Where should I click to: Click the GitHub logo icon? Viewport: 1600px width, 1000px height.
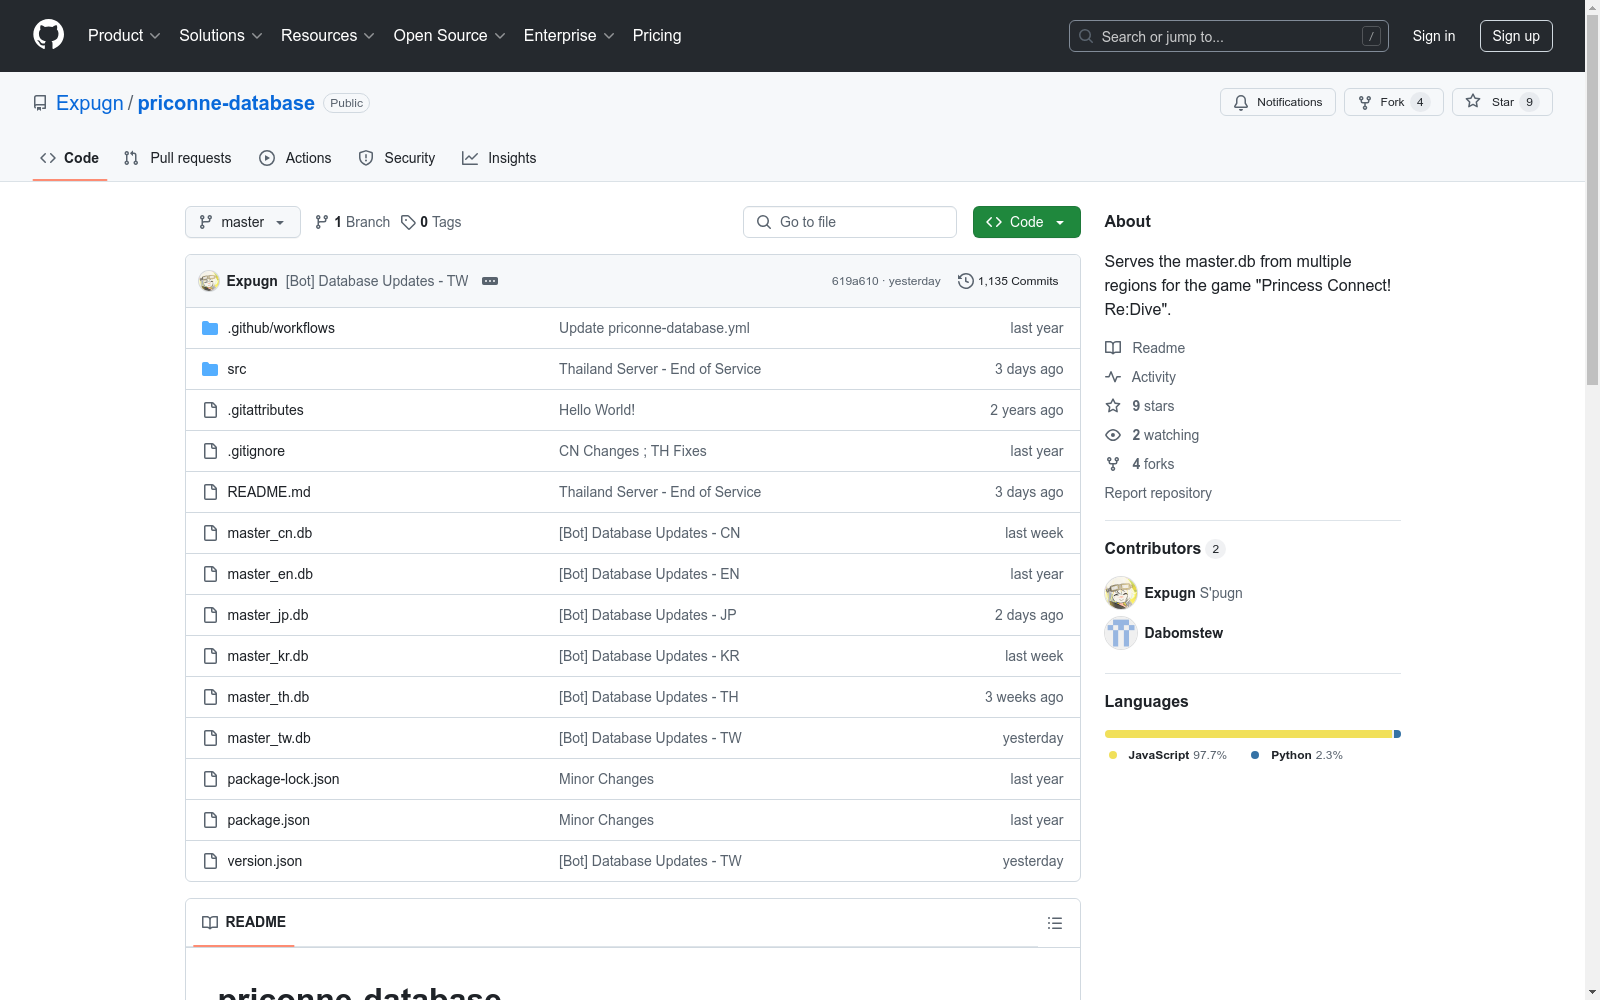pos(48,35)
